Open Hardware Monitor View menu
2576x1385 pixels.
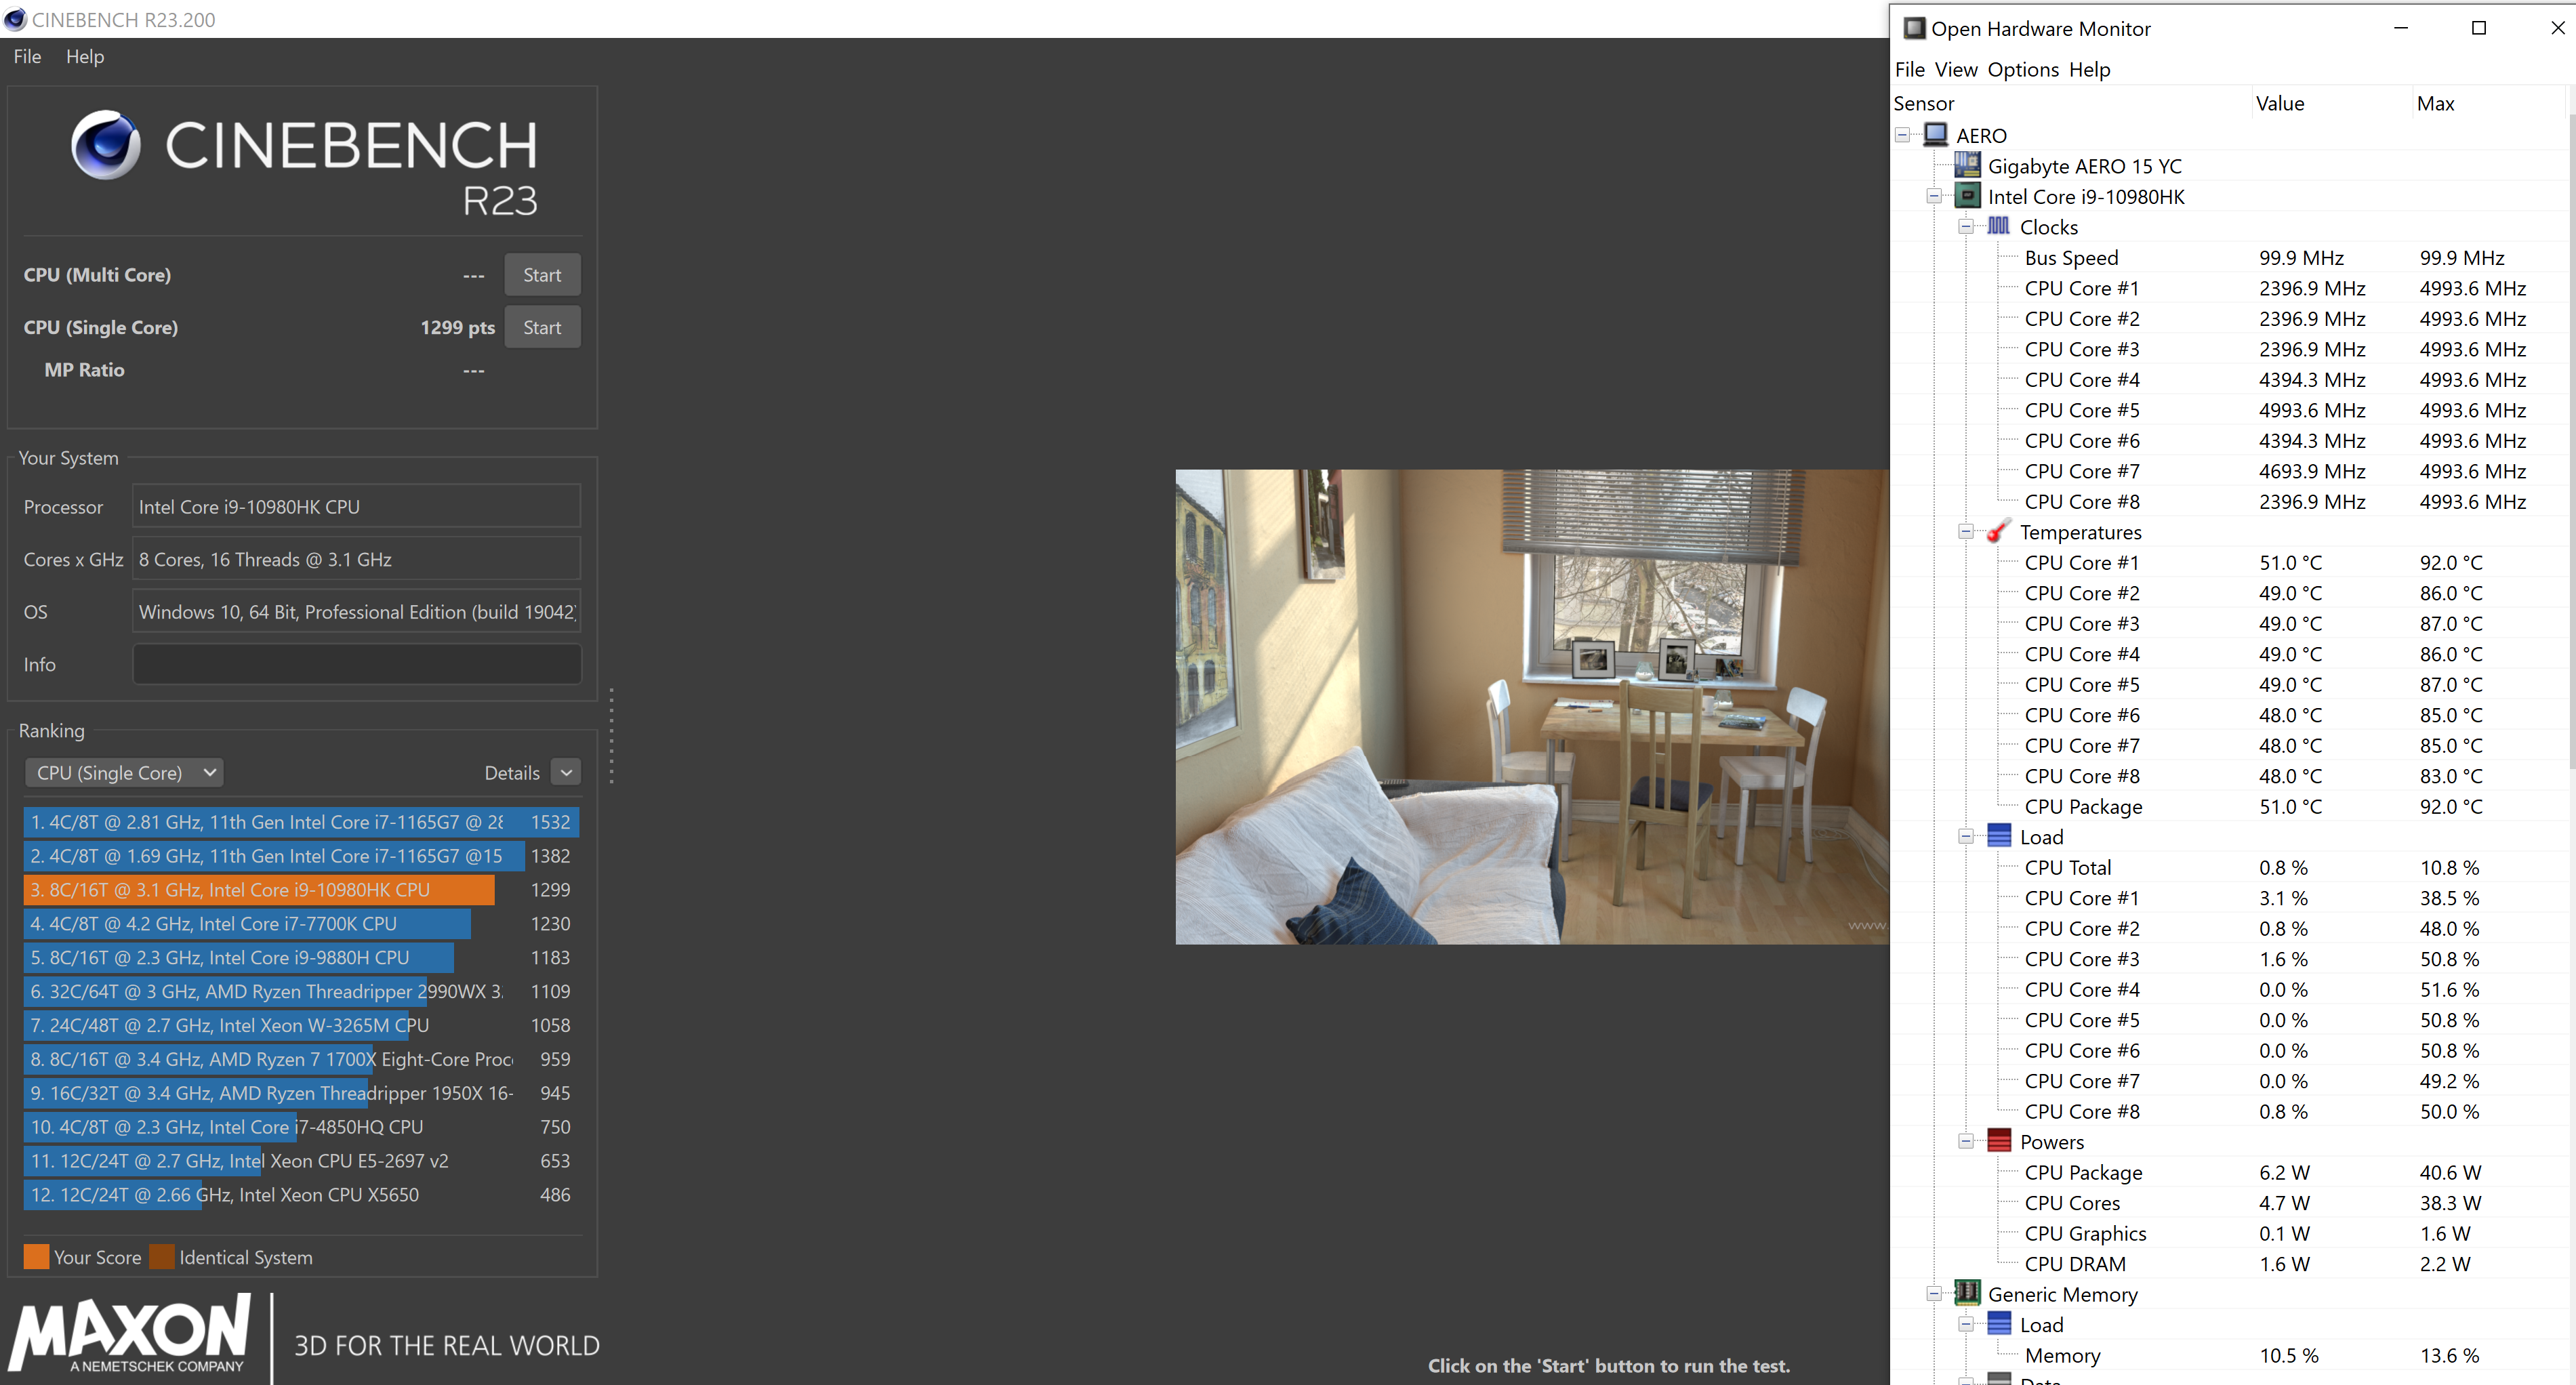1955,69
